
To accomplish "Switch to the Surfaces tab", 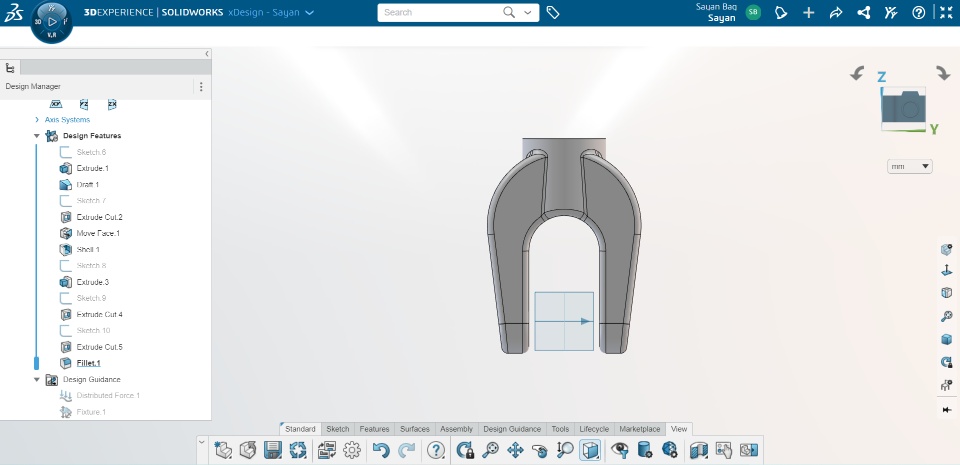I will (414, 429).
